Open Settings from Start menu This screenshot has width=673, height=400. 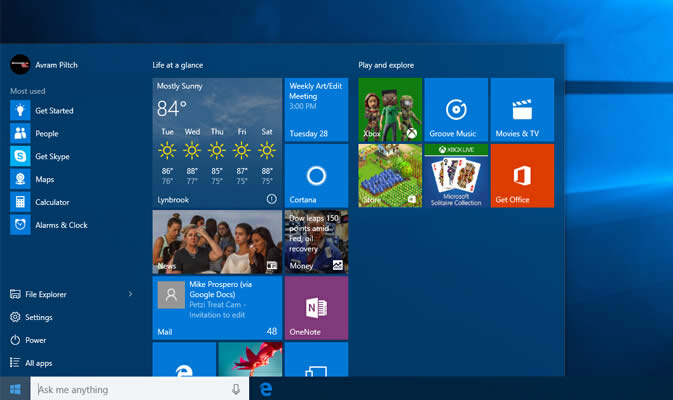38,317
